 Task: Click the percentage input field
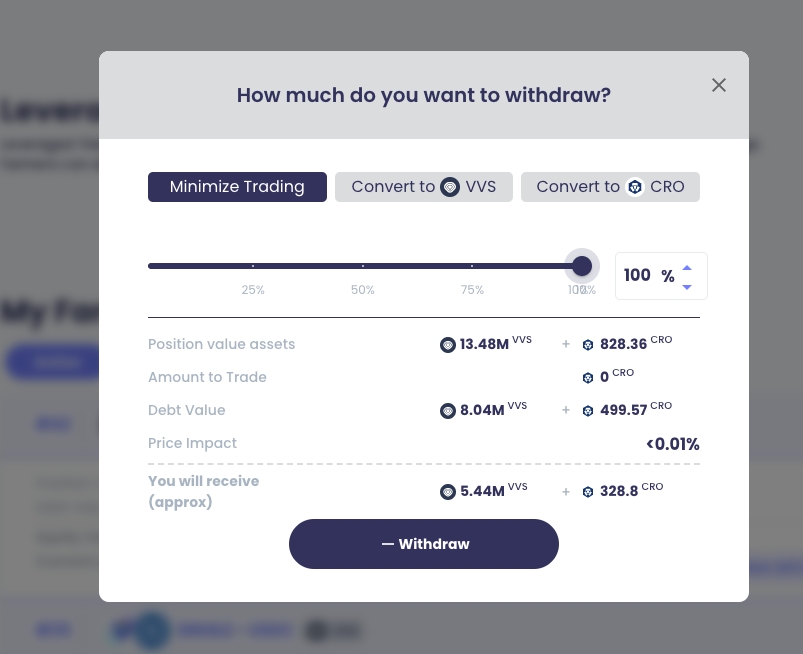pos(638,276)
